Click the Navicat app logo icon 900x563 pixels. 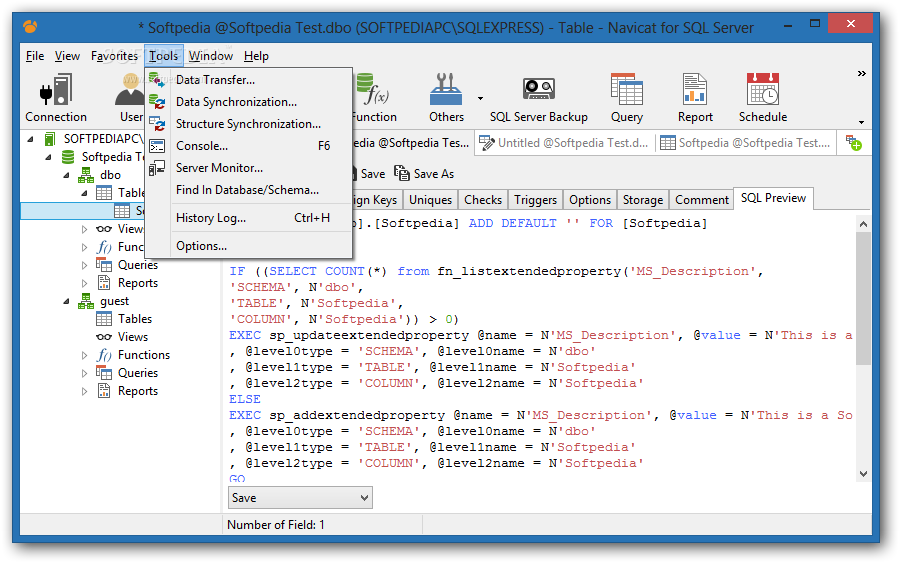(30, 26)
